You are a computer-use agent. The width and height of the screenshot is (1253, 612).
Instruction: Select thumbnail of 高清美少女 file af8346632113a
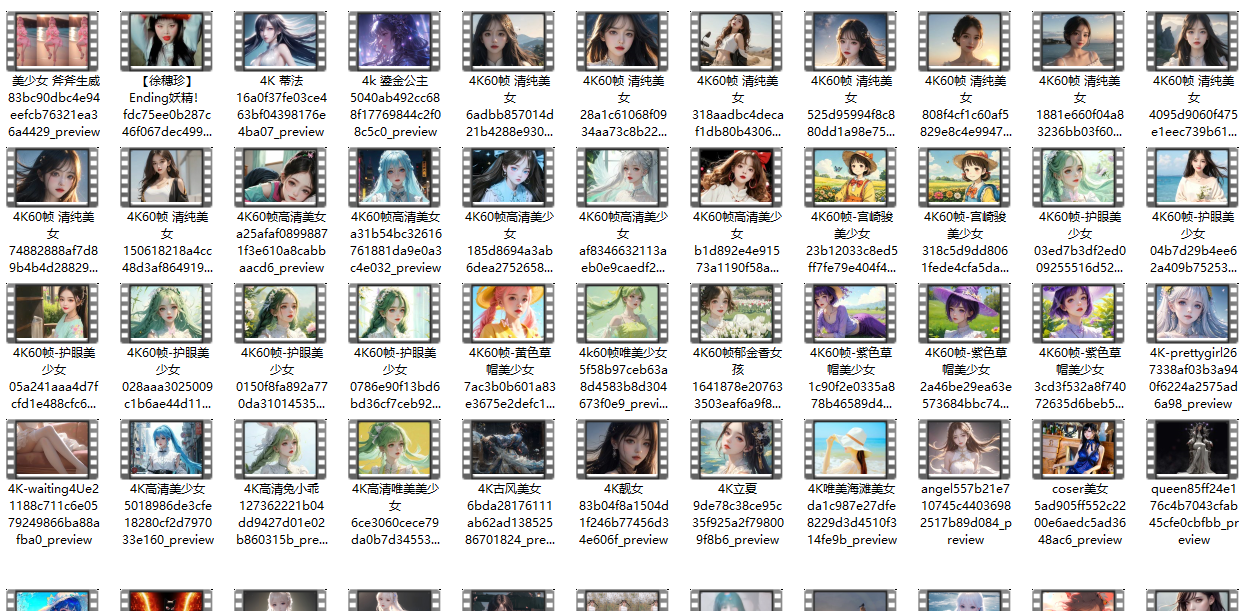click(624, 176)
